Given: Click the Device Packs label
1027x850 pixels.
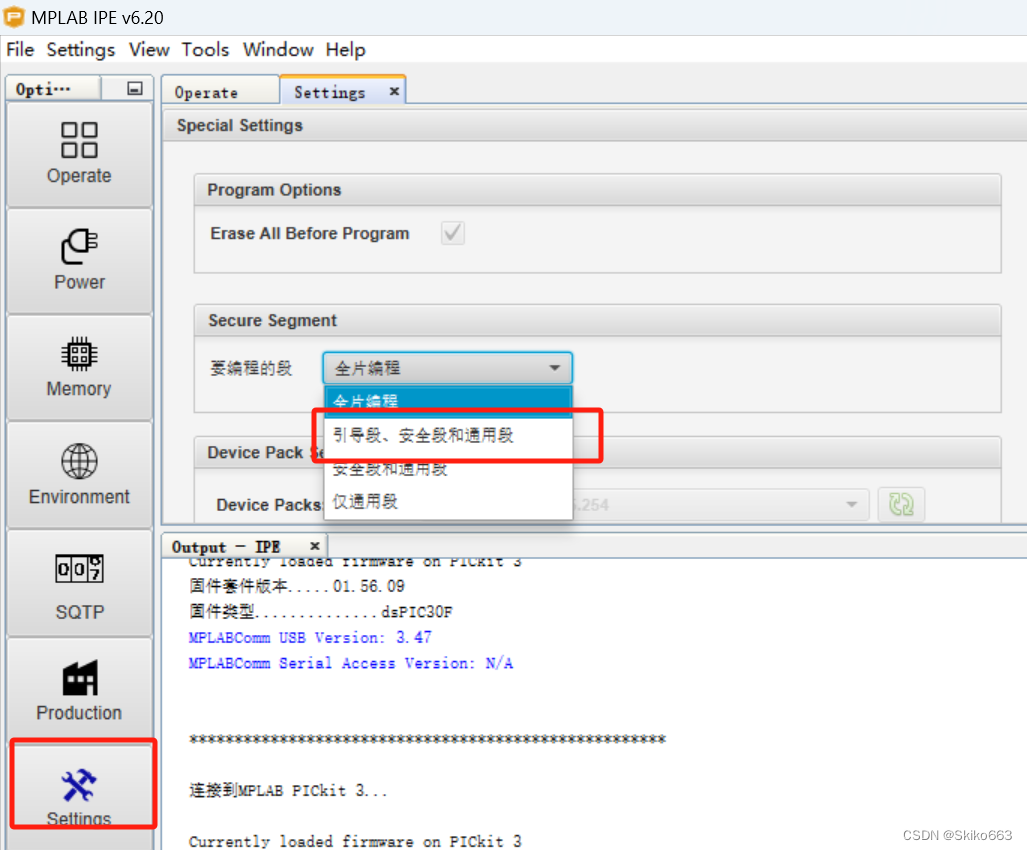Looking at the screenshot, I should 269,505.
